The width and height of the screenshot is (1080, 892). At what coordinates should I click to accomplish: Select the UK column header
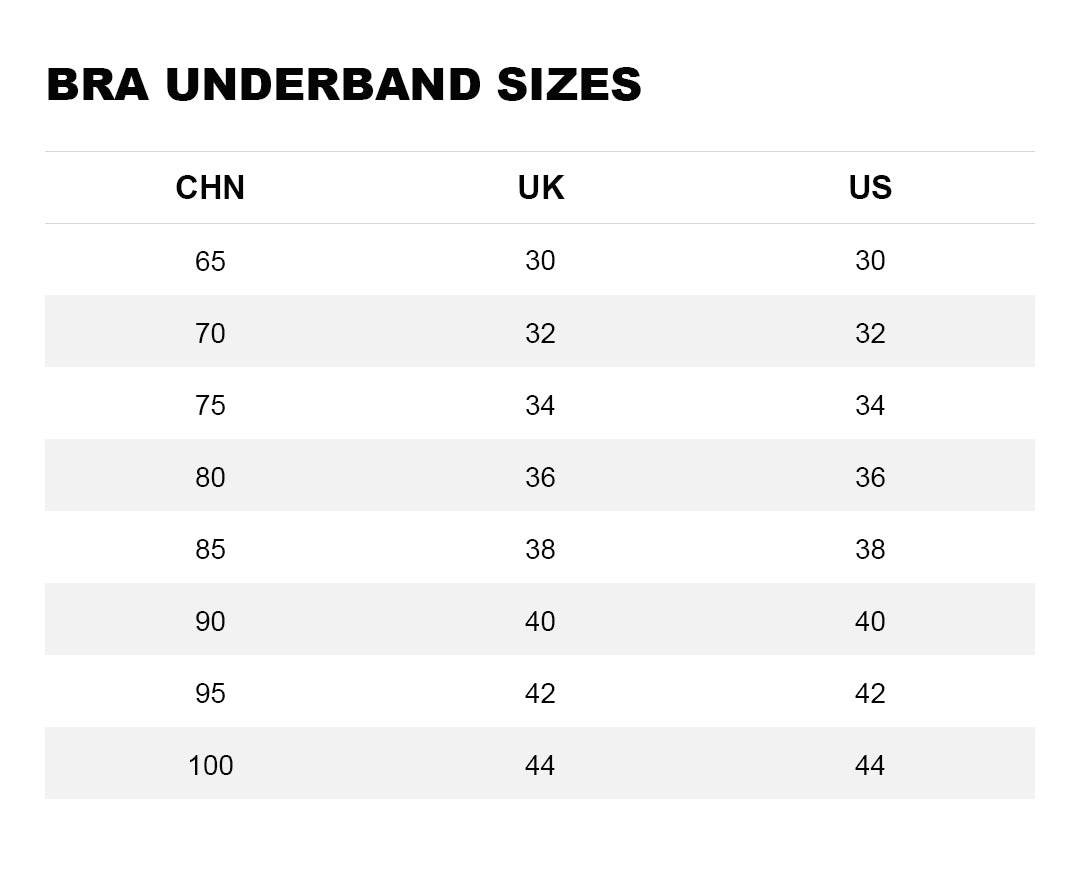pyautogui.click(x=540, y=188)
